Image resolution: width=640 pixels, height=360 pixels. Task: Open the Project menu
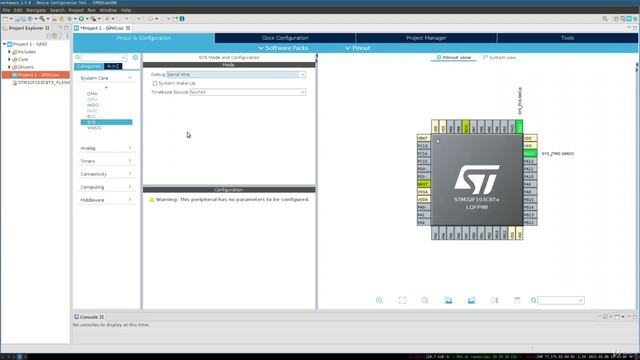click(76, 10)
